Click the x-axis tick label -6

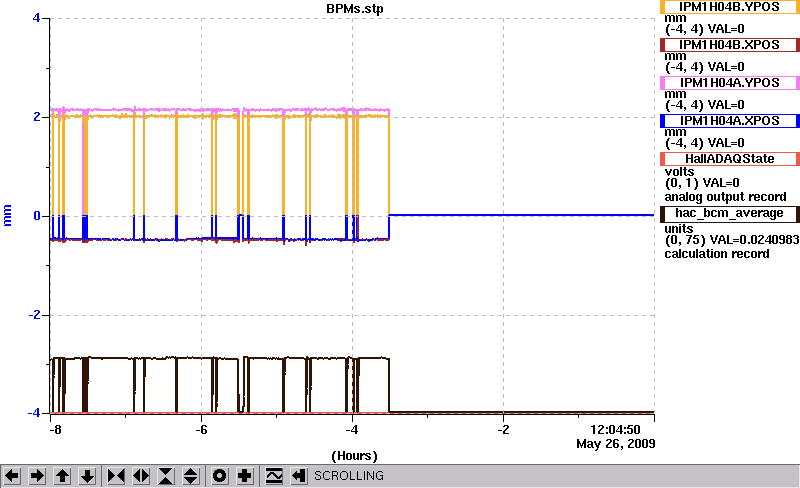201,430
